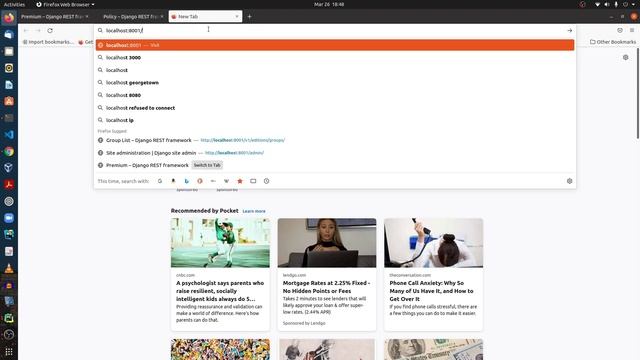Visit localhost:8001 highlighted suggestion
The image size is (640, 360).
[335, 45]
